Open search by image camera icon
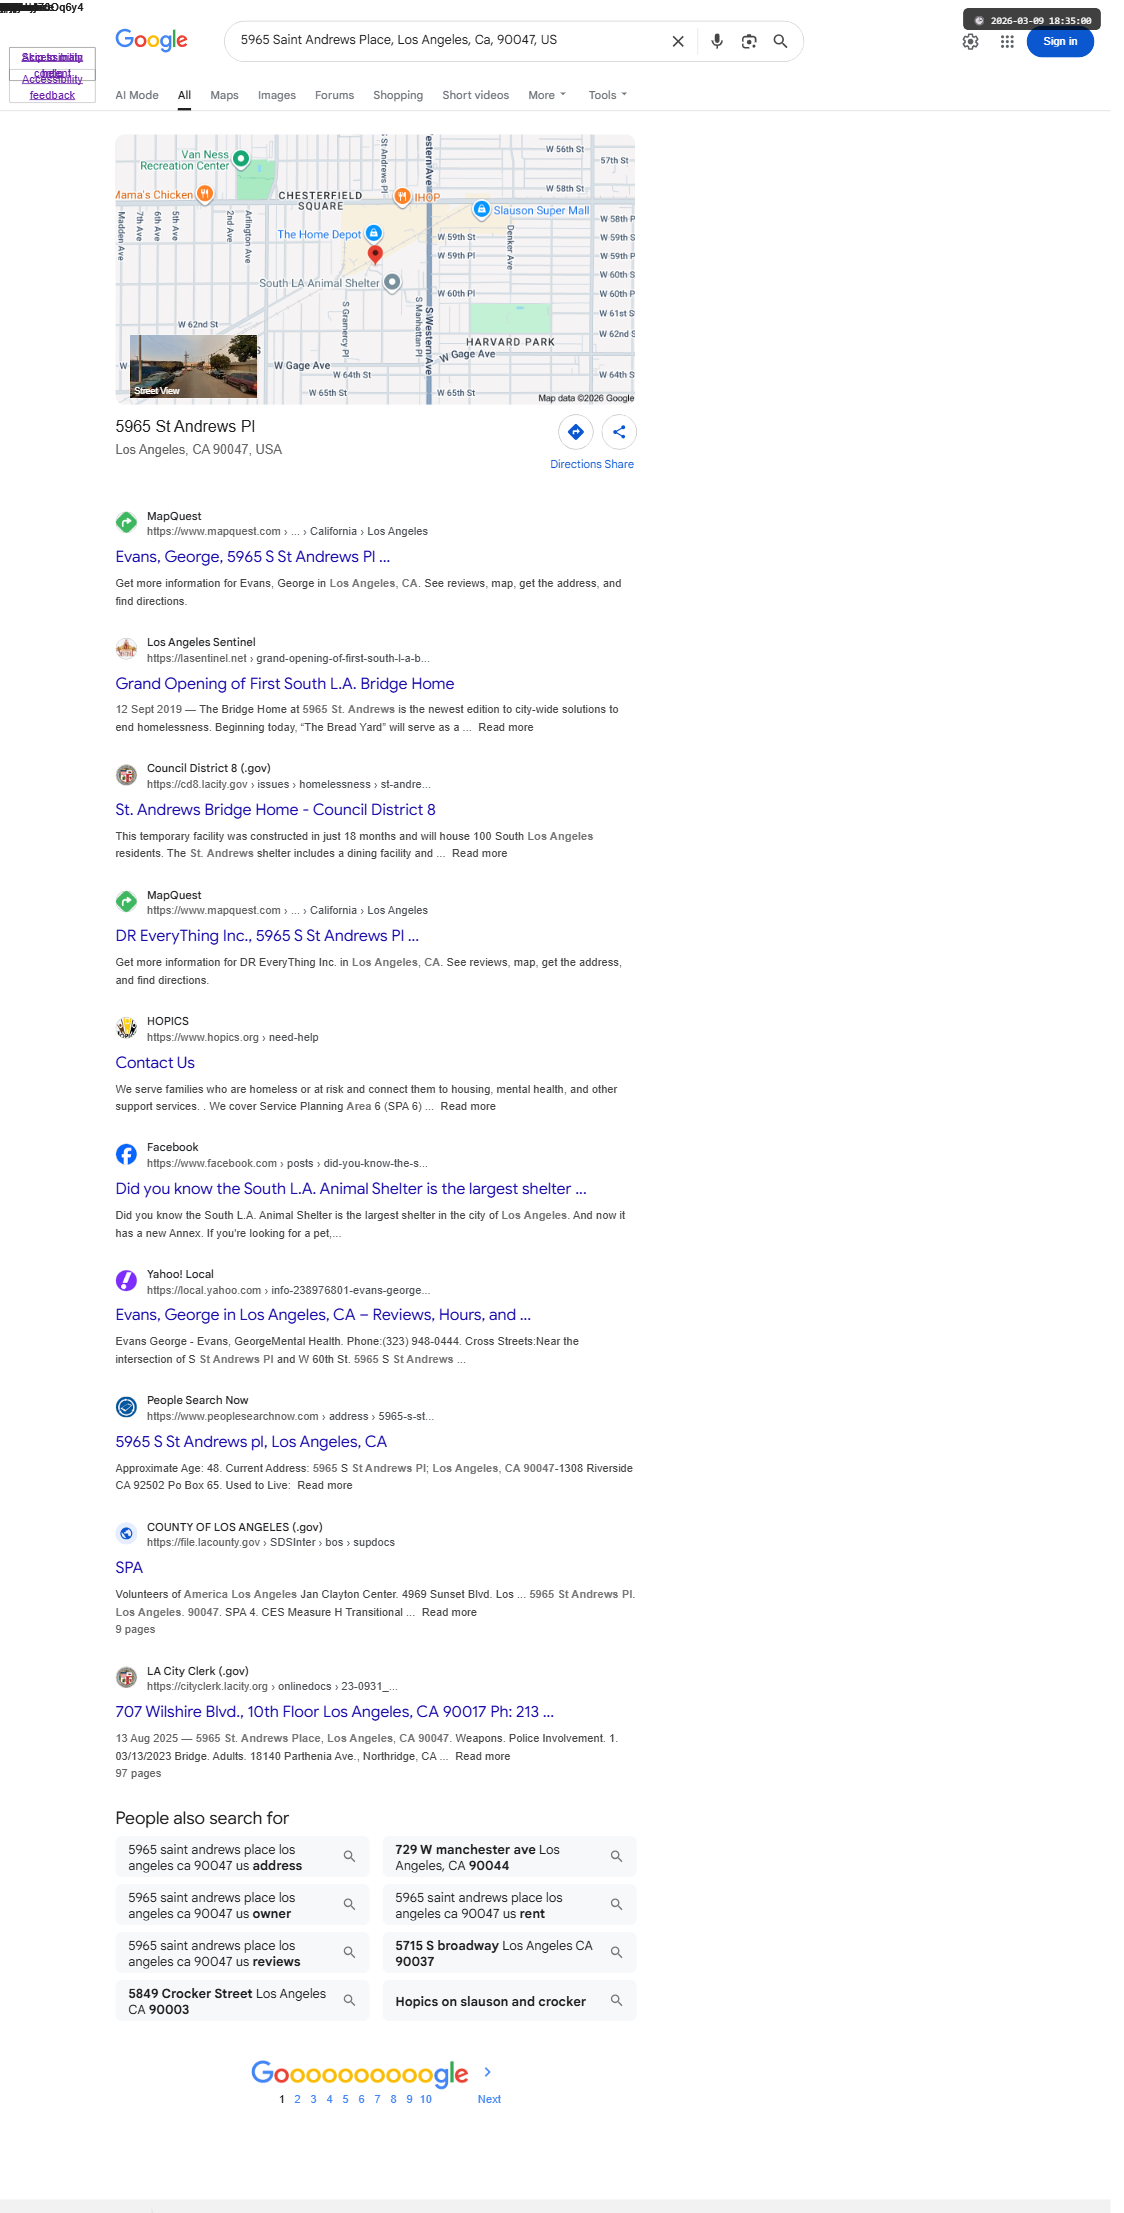This screenshot has height=2213, width=1124. pyautogui.click(x=749, y=41)
